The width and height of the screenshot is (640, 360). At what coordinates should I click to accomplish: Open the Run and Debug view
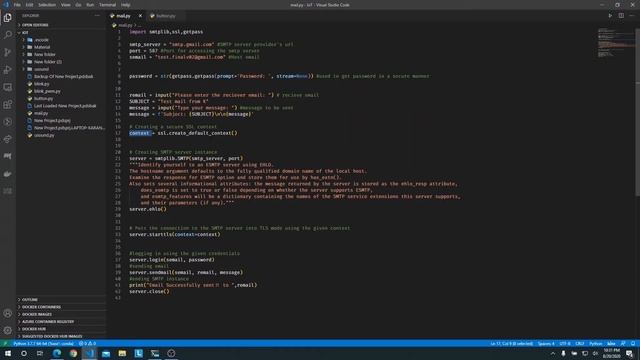(x=8, y=70)
